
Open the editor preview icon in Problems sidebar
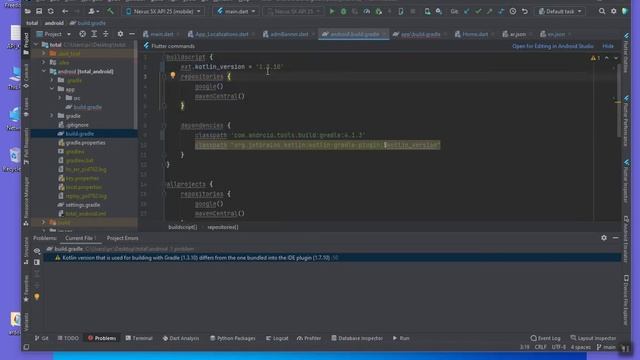(37, 262)
